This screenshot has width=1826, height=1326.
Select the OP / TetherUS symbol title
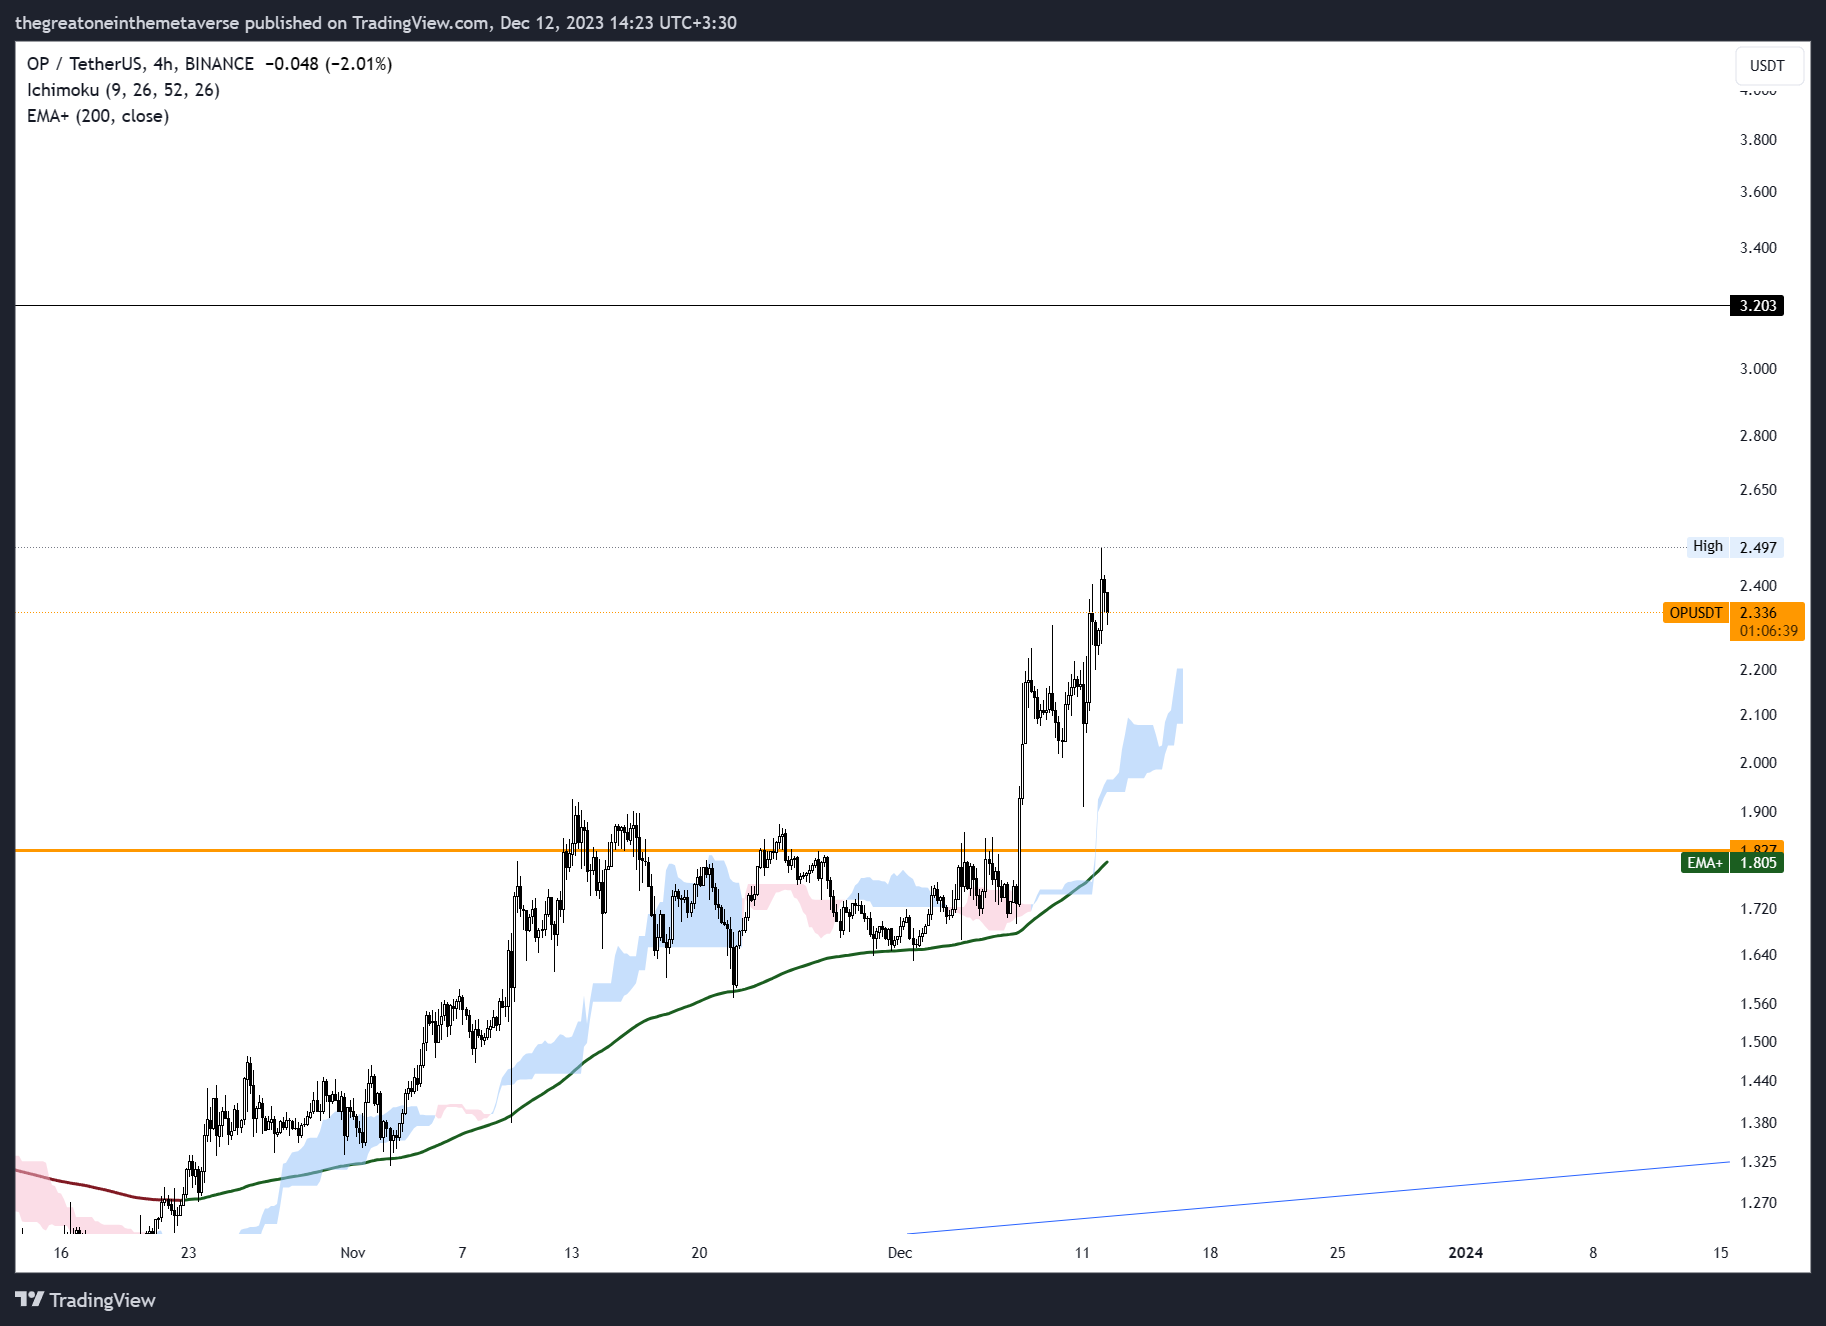(140, 64)
